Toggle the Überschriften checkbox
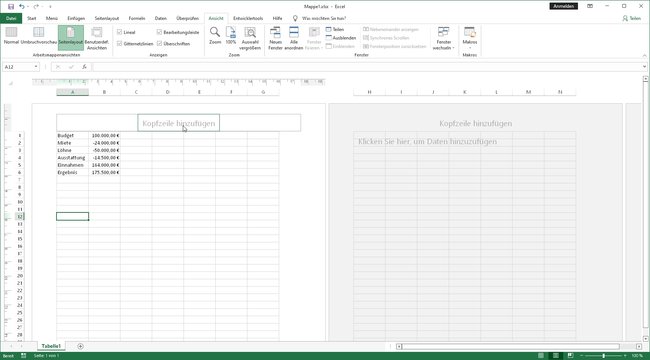This screenshot has width=650, height=360. click(x=160, y=44)
